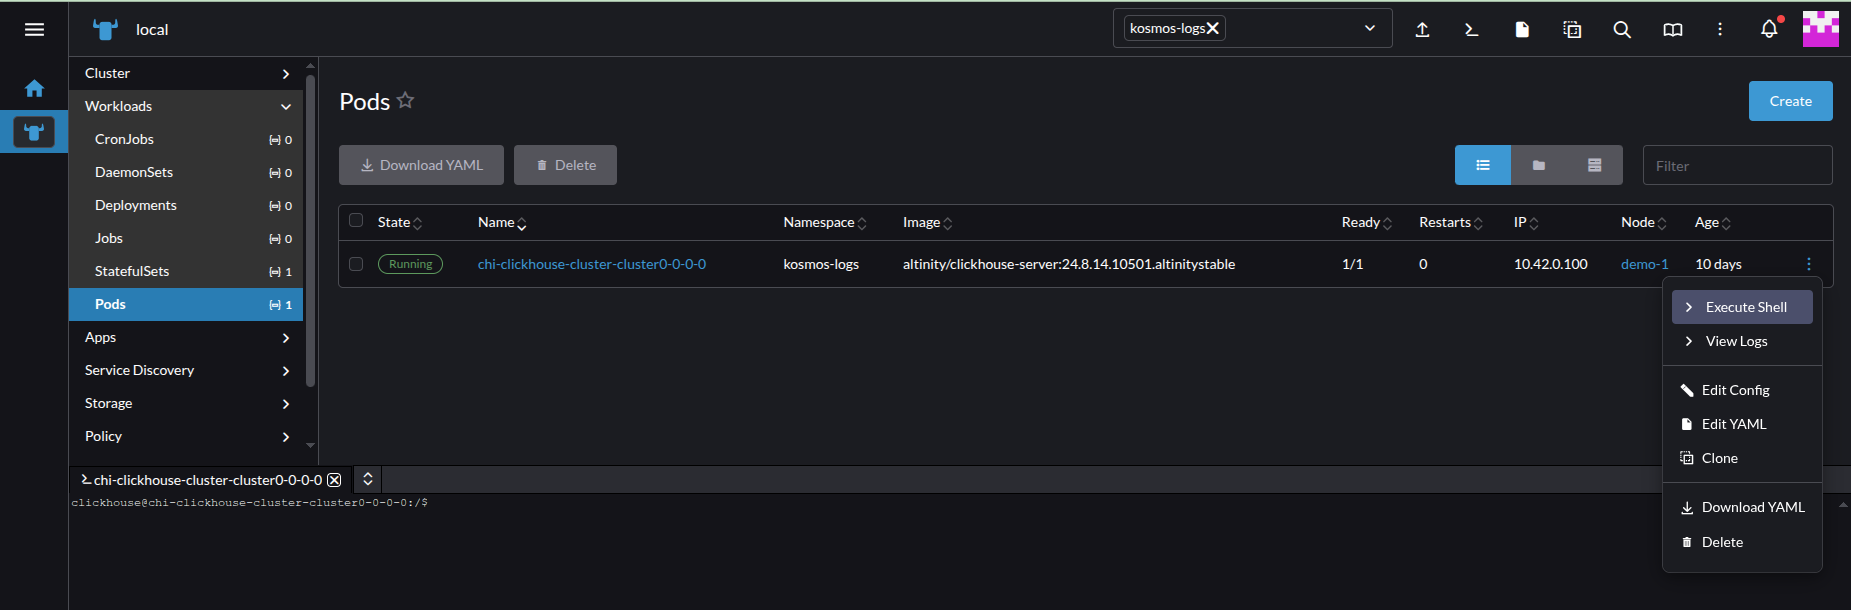The height and width of the screenshot is (610, 1851).
Task: Open the hamburger navigation menu
Action: click(x=34, y=30)
